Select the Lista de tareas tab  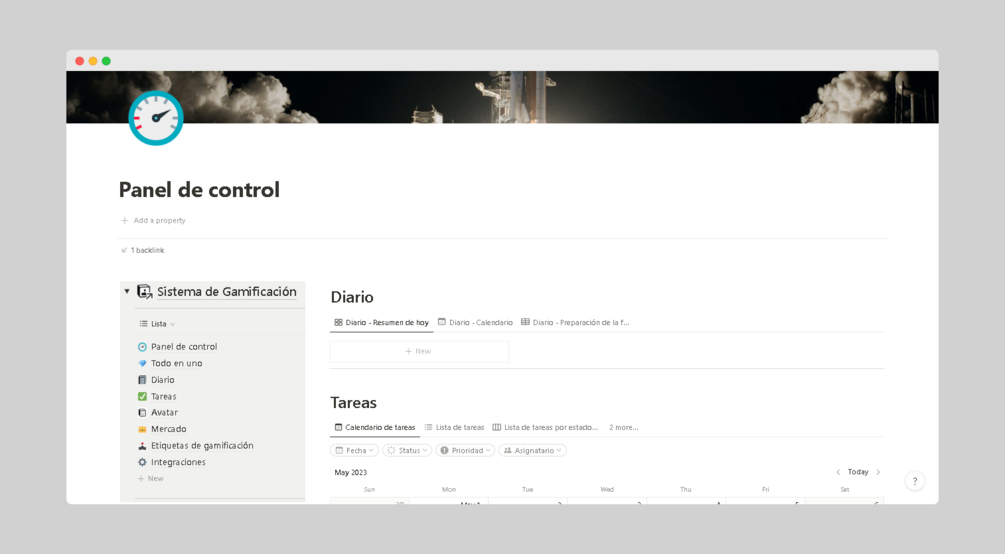(x=454, y=428)
